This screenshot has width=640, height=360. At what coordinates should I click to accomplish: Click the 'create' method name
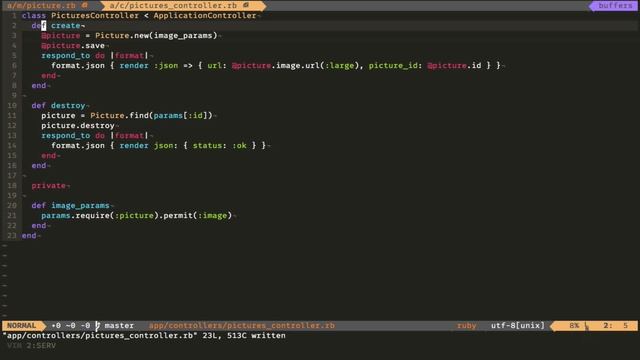[x=65, y=26]
